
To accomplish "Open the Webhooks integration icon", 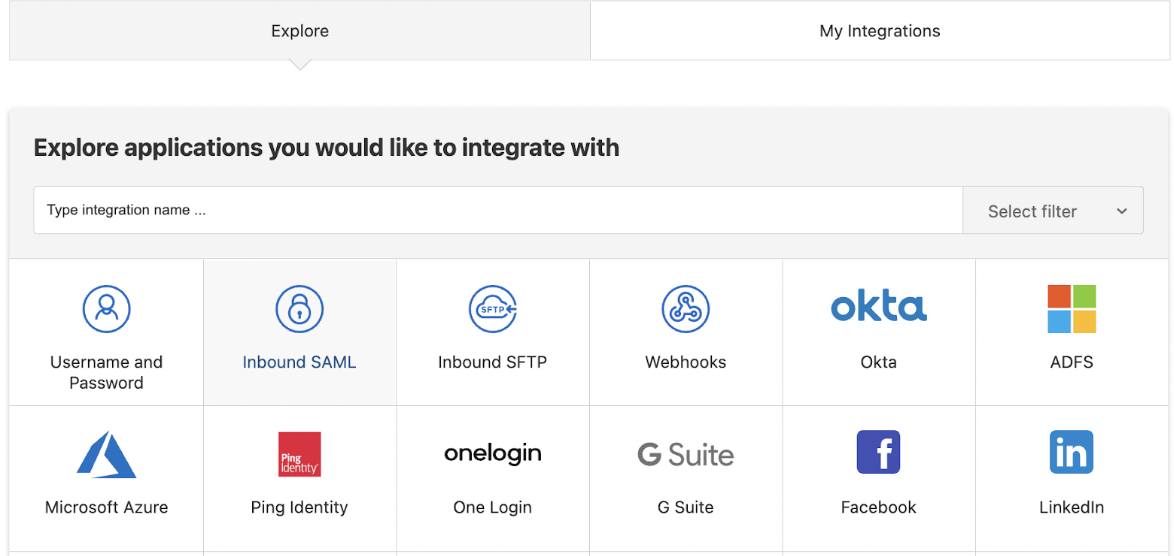I will coord(685,309).
